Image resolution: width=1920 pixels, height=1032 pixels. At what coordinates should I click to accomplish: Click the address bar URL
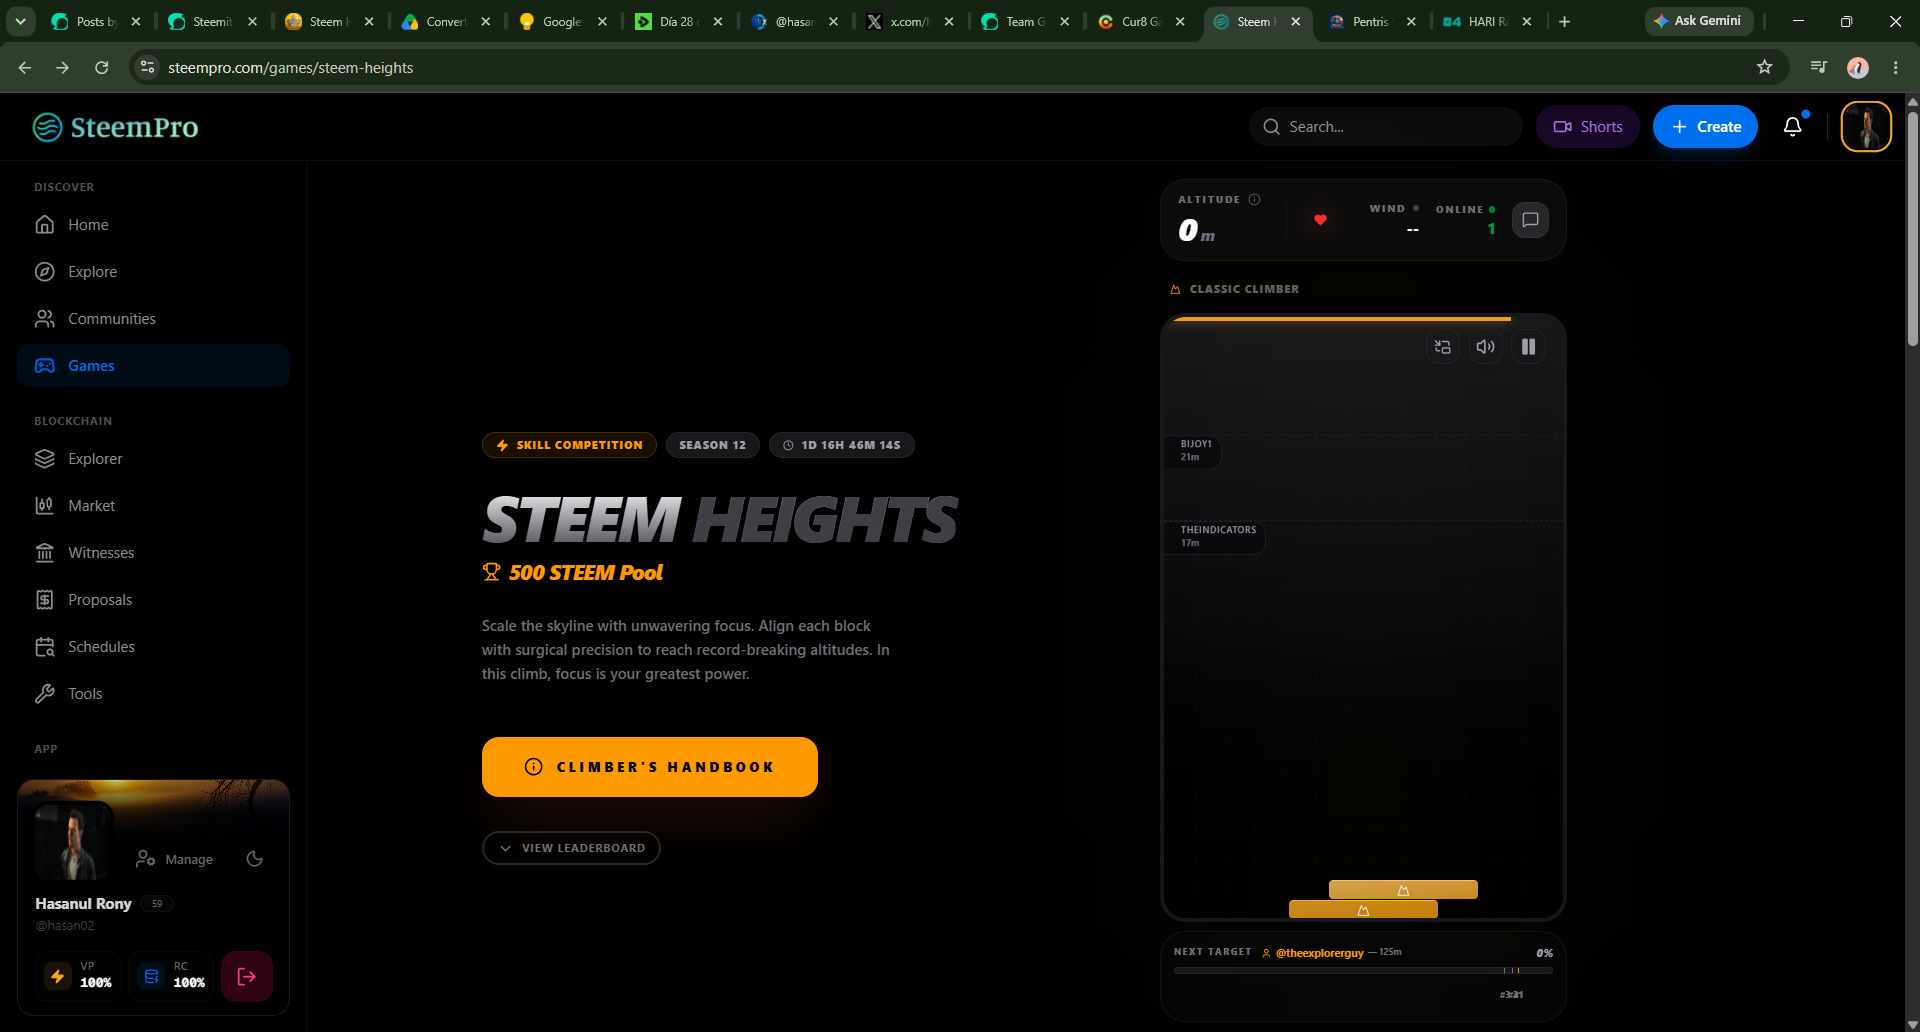(291, 68)
